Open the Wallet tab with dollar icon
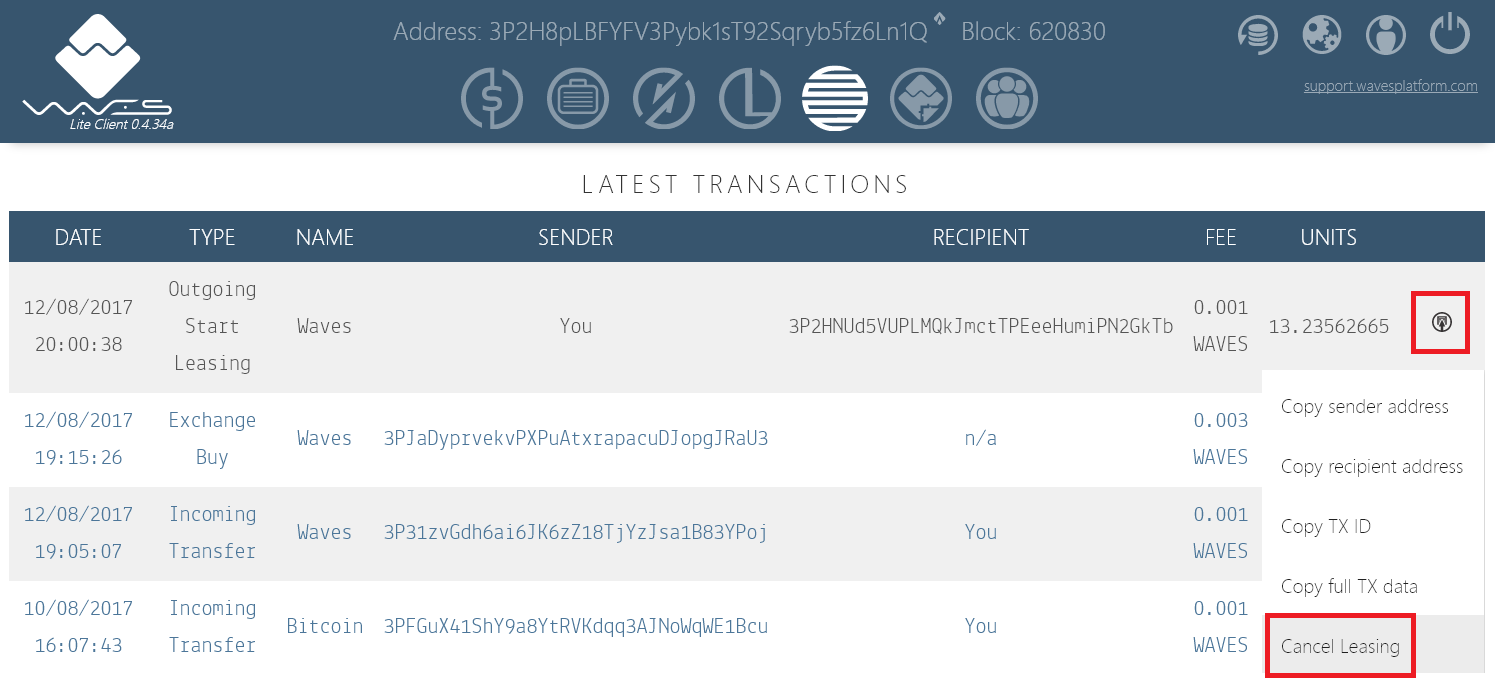Viewport: 1495px width, 683px height. tap(492, 99)
